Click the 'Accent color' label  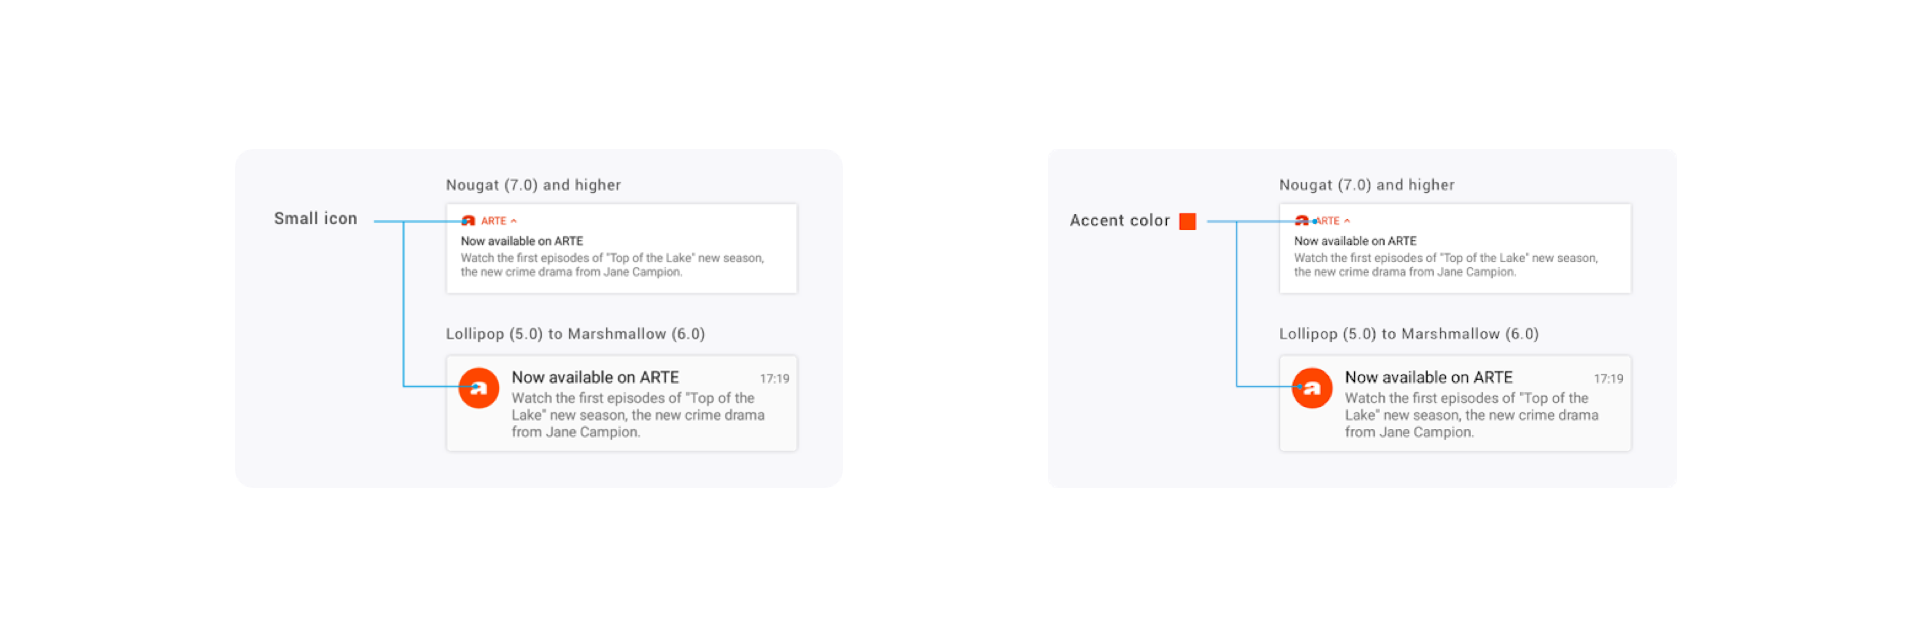(1120, 221)
